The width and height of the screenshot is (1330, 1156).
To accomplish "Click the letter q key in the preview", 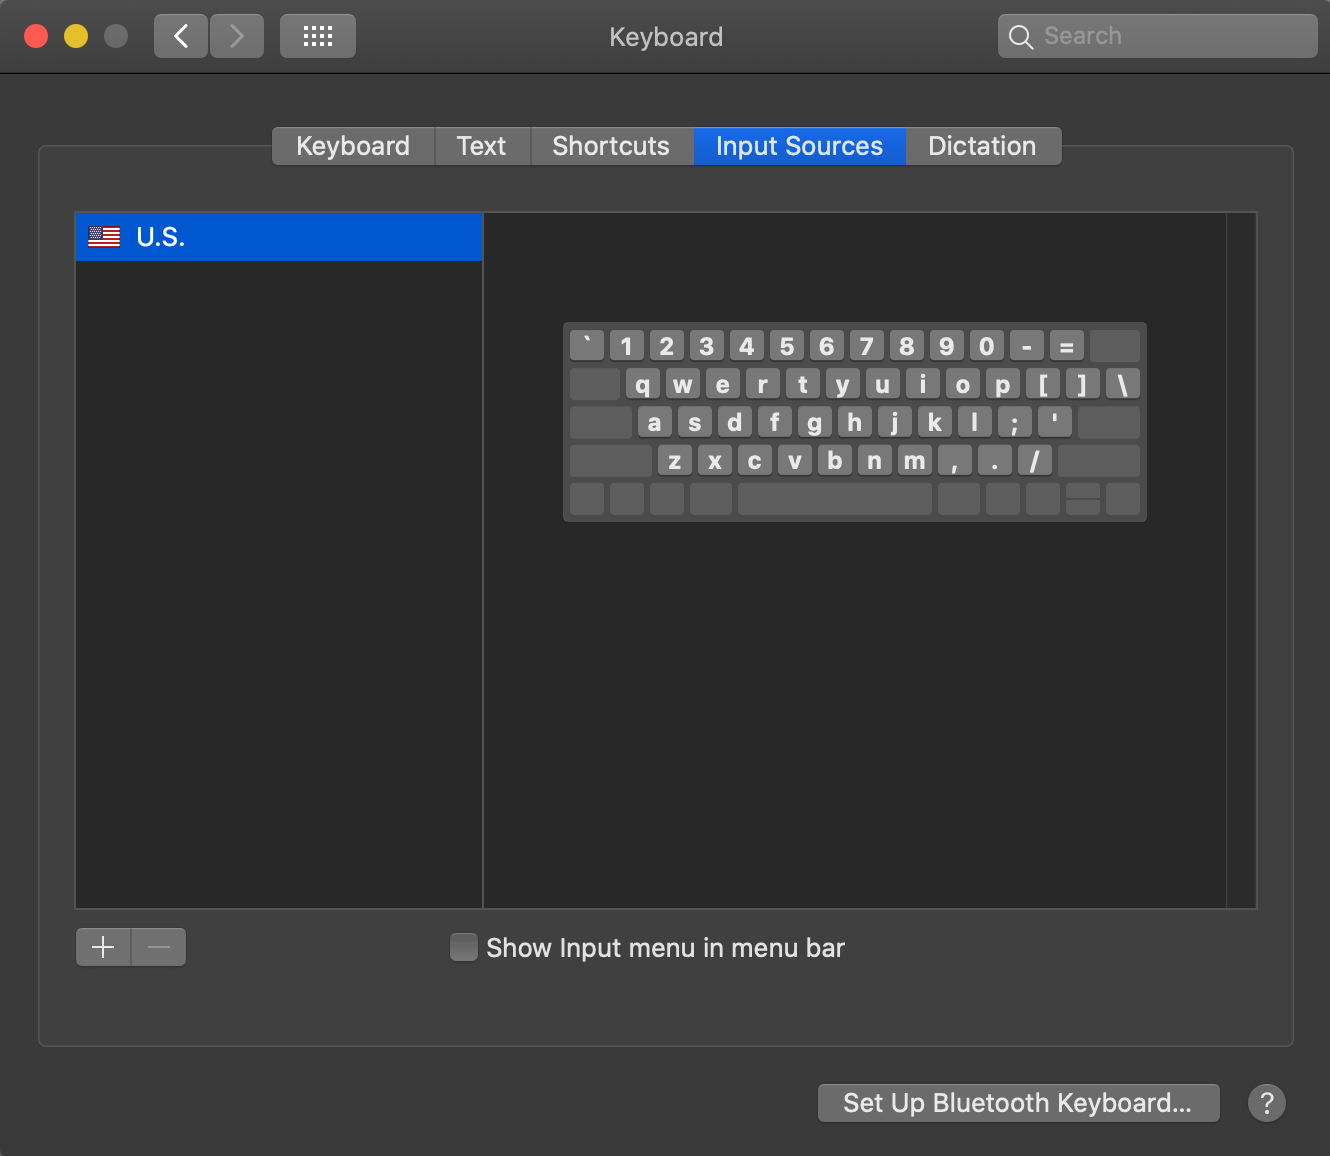I will (643, 384).
